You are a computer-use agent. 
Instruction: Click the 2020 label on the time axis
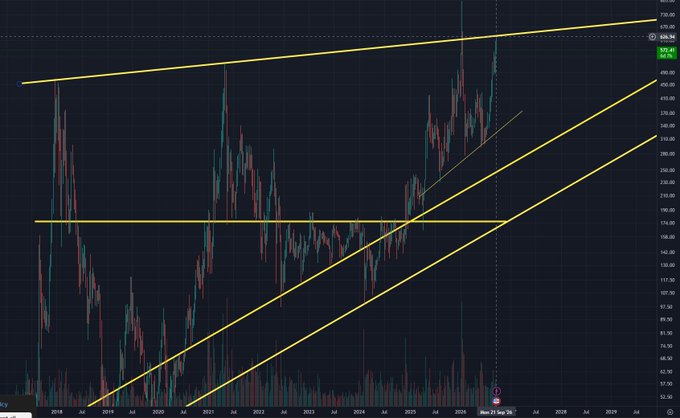coord(158,412)
